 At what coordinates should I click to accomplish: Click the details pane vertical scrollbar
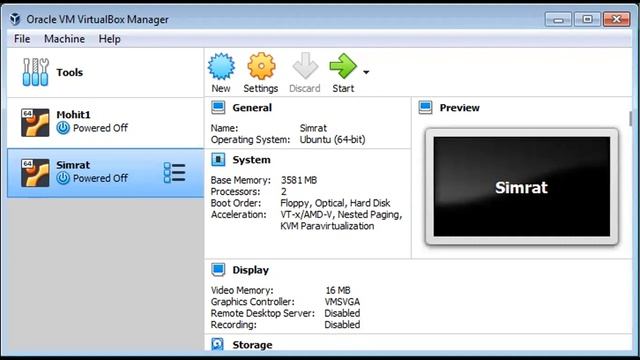point(631,119)
